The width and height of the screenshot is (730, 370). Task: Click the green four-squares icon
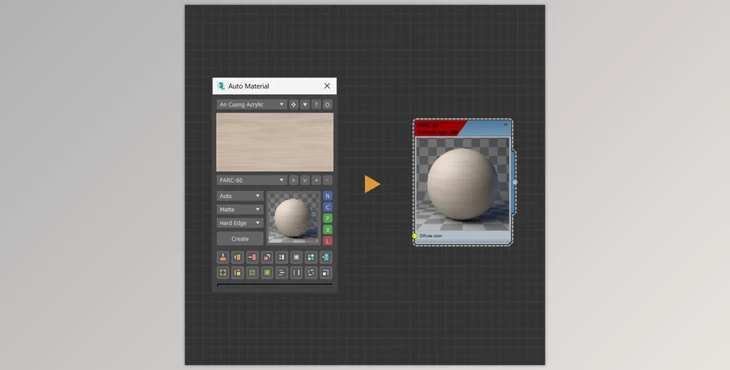coord(252,272)
